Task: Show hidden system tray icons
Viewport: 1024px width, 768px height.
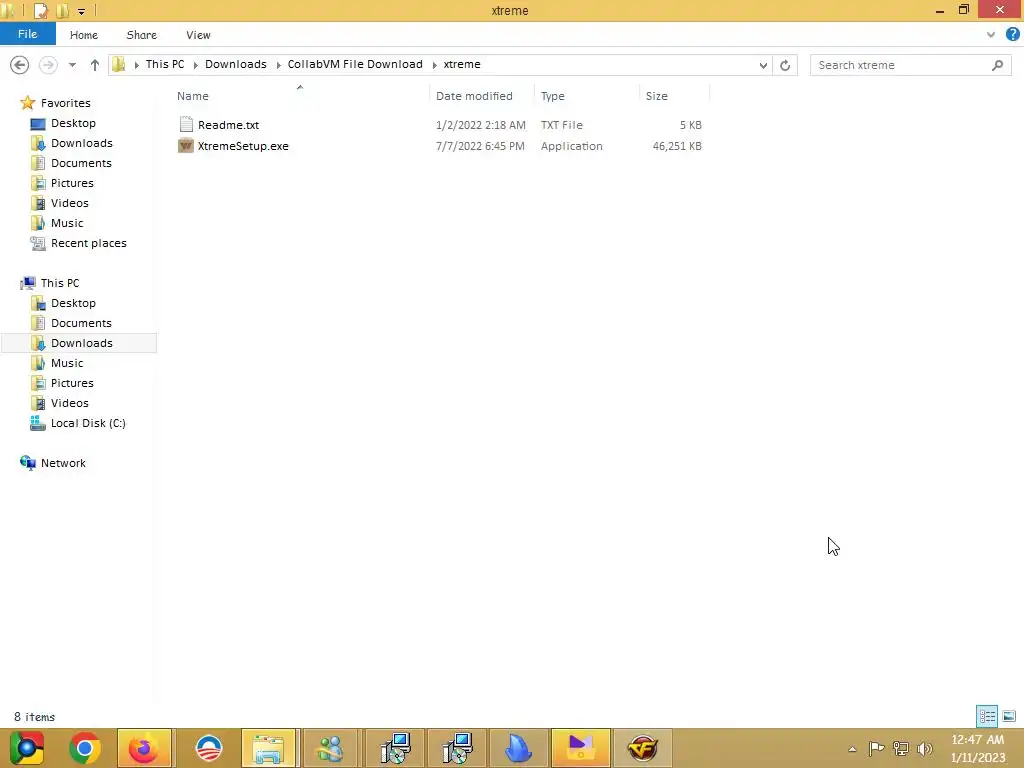Action: 852,749
